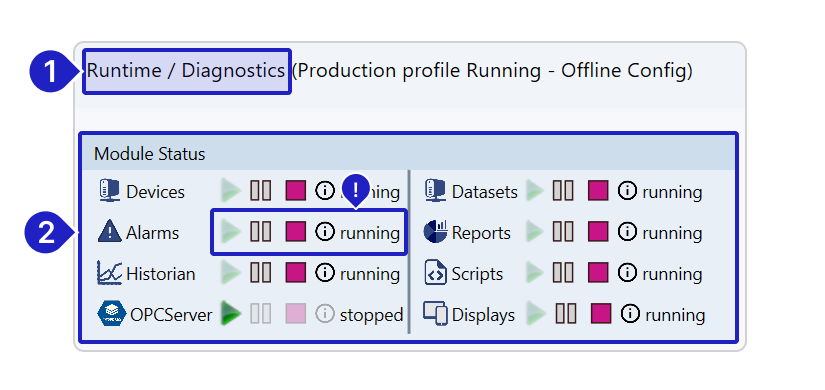Pause the Alarms module
This screenshot has width=825, height=390.
(260, 232)
